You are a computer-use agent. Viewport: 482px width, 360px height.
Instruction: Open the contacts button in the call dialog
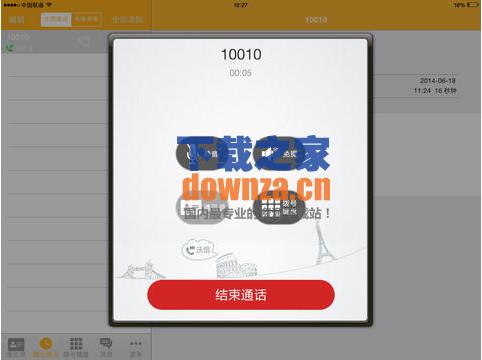click(x=202, y=207)
